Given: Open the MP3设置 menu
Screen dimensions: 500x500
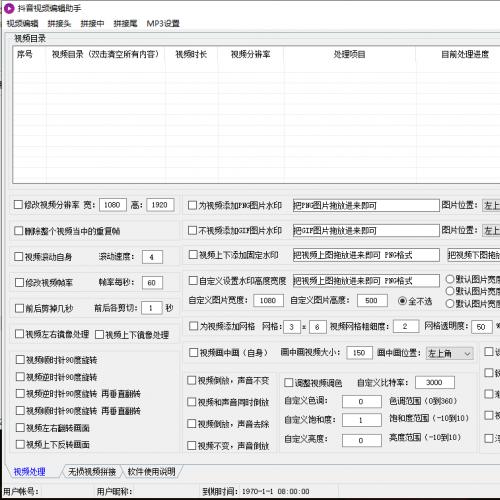Looking at the screenshot, I should [163, 23].
